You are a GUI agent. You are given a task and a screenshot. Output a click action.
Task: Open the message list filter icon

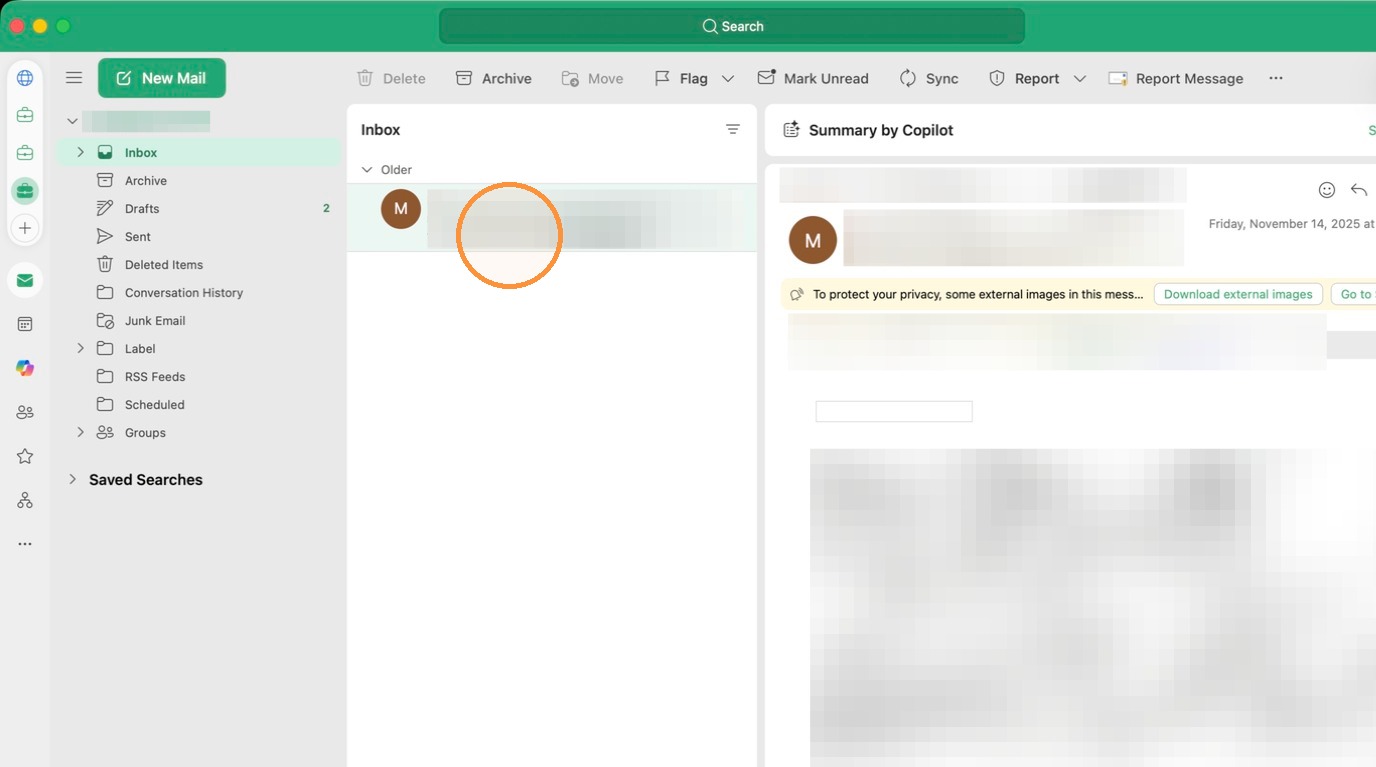[x=733, y=129]
